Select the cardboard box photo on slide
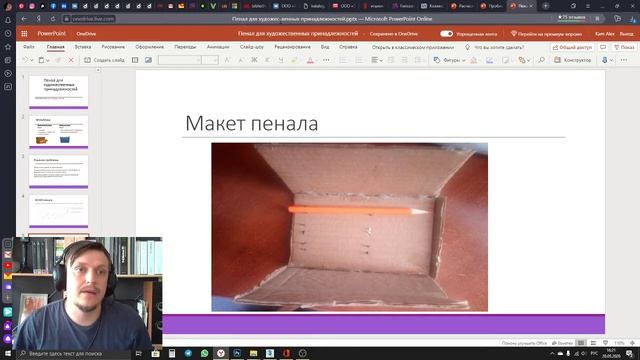This screenshot has width=640, height=360. (x=349, y=227)
